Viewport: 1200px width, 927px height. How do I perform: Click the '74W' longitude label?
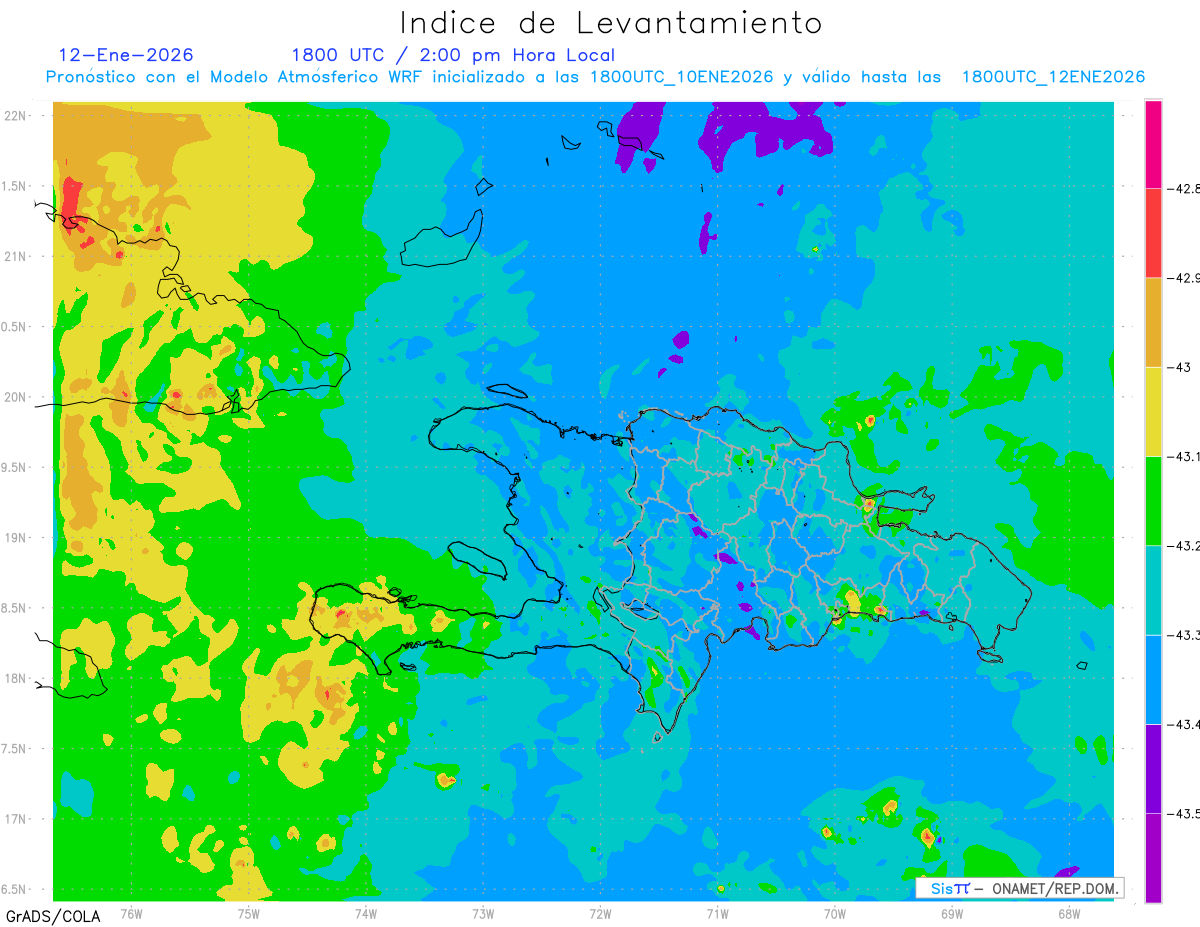click(366, 913)
